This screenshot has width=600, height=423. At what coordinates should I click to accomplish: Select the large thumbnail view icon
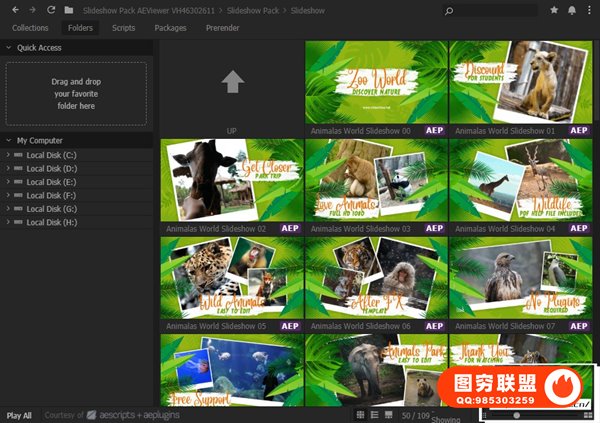389,414
